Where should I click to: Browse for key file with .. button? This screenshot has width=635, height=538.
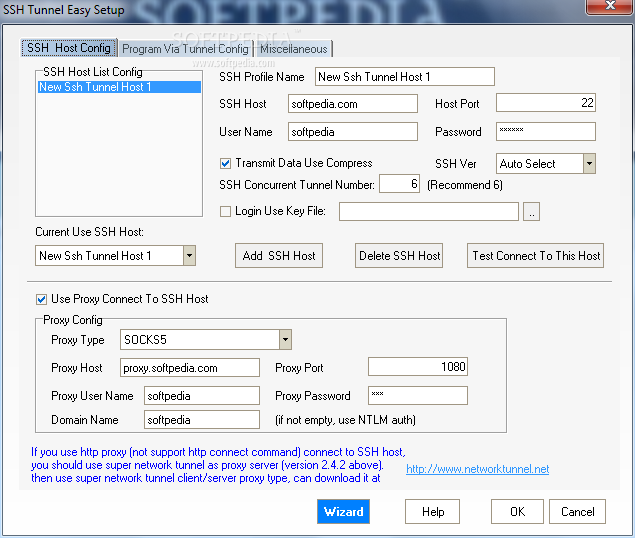click(531, 211)
